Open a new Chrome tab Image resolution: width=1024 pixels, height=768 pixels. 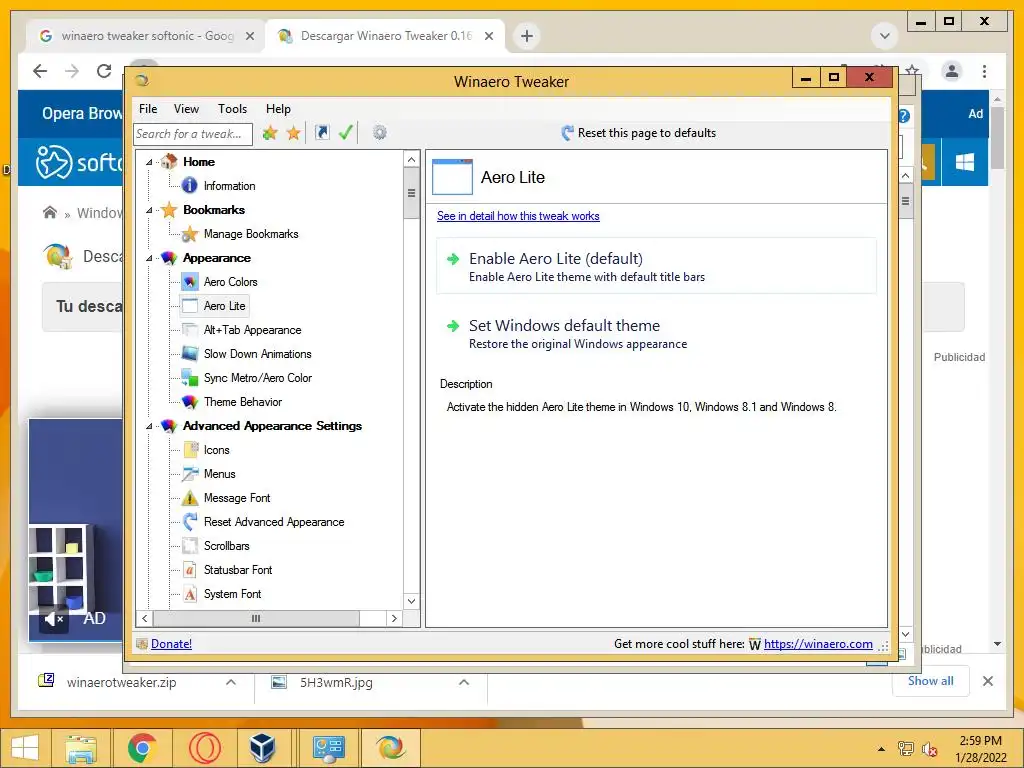(x=527, y=36)
